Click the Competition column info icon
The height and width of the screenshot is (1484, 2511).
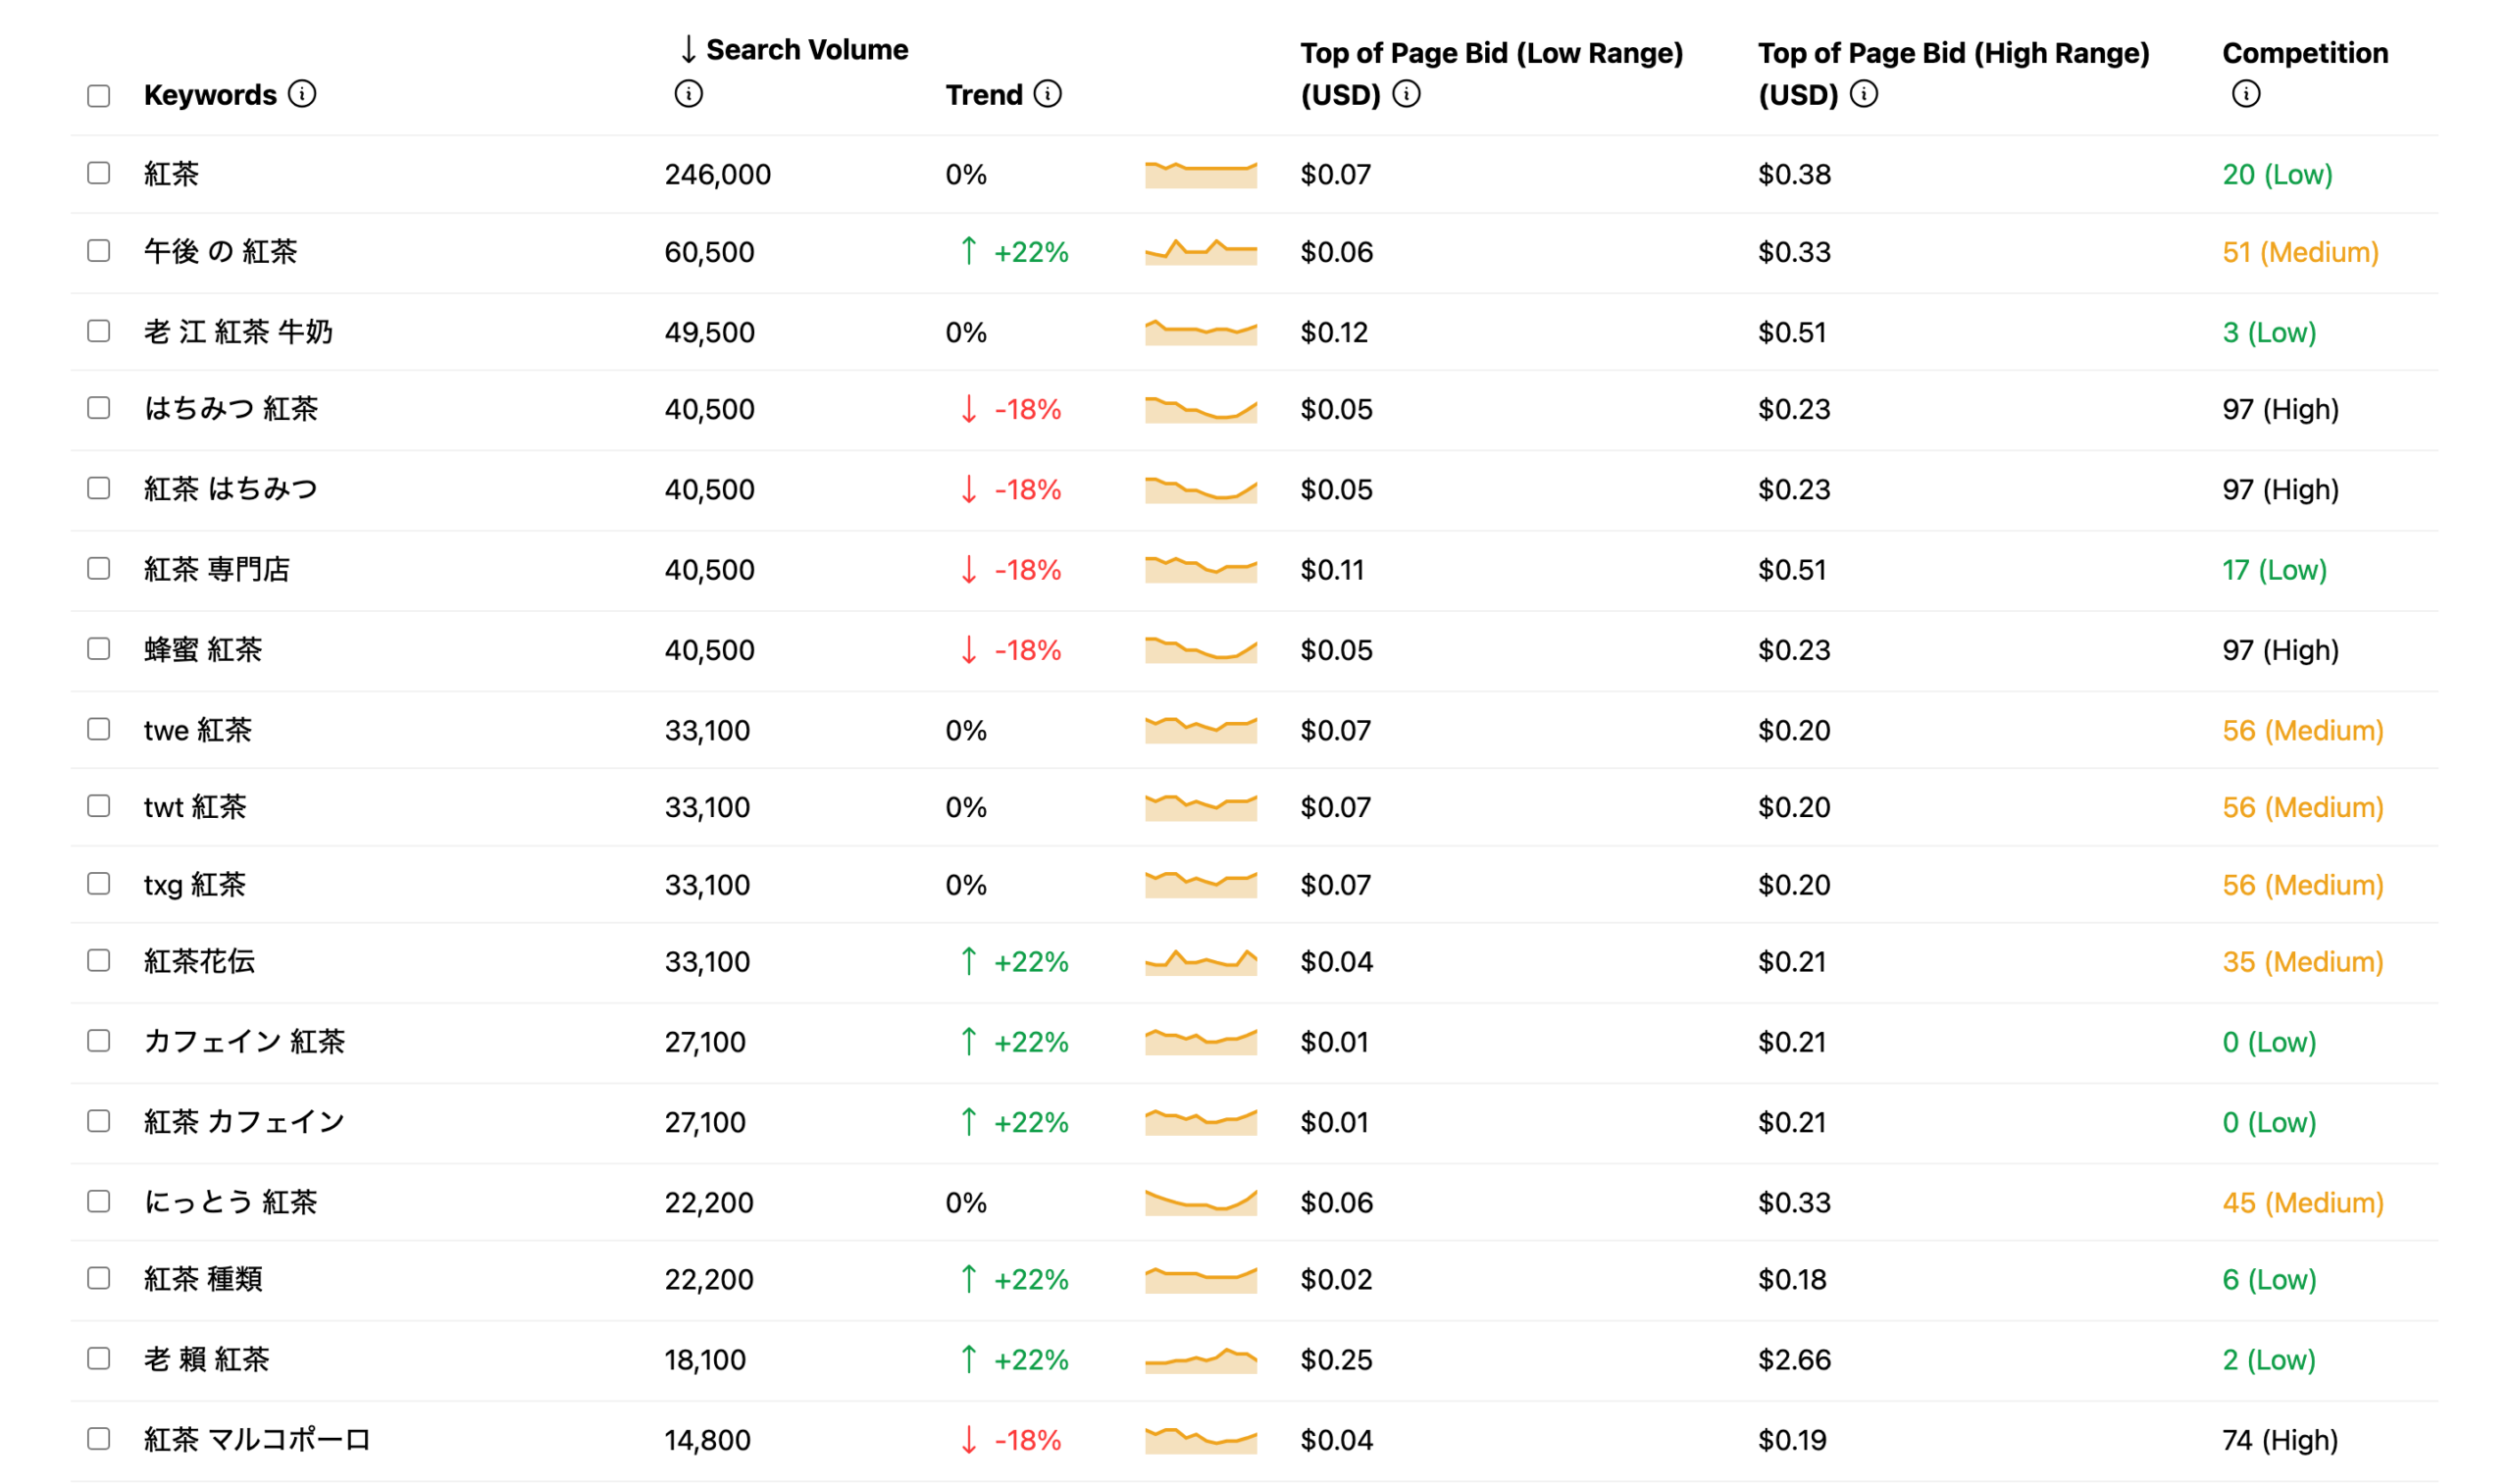pyautogui.click(x=2245, y=94)
